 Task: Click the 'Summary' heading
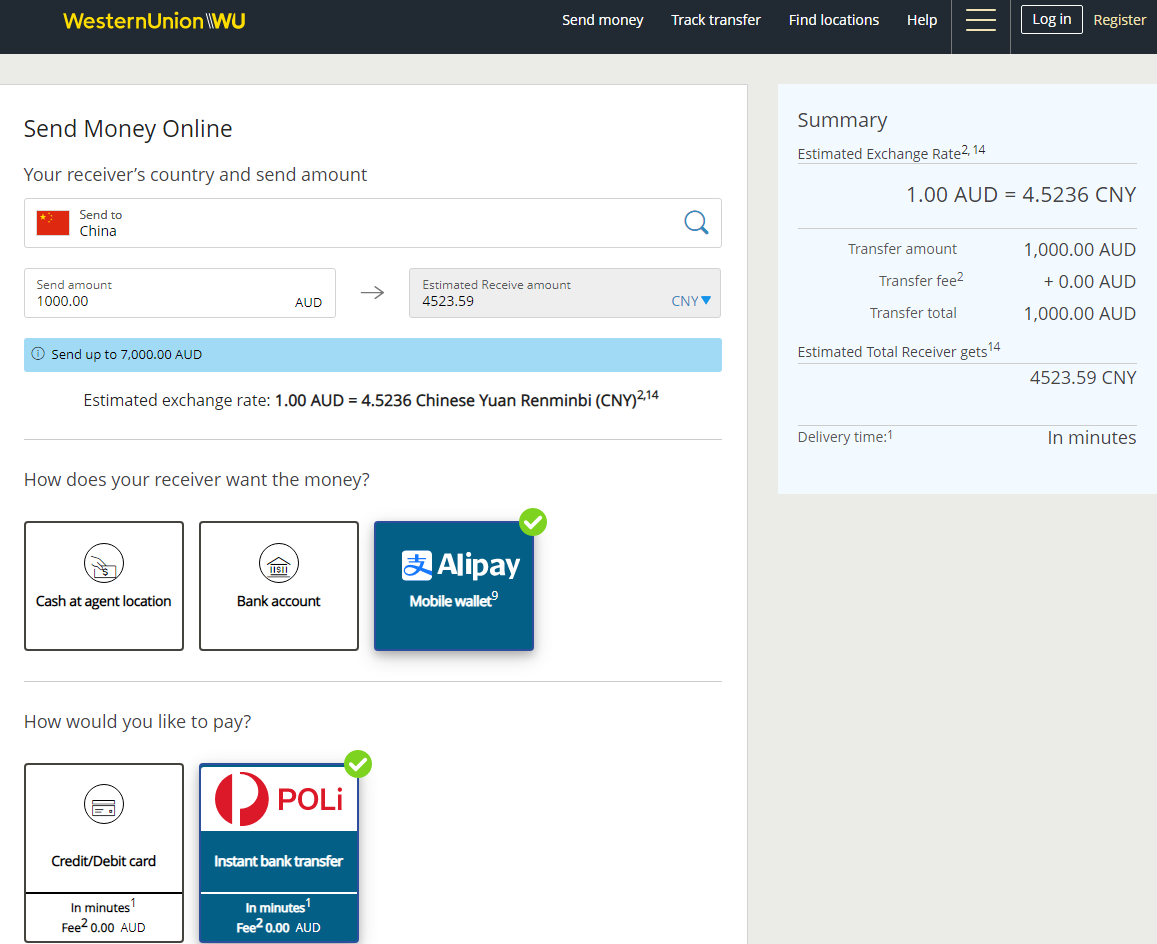click(842, 120)
